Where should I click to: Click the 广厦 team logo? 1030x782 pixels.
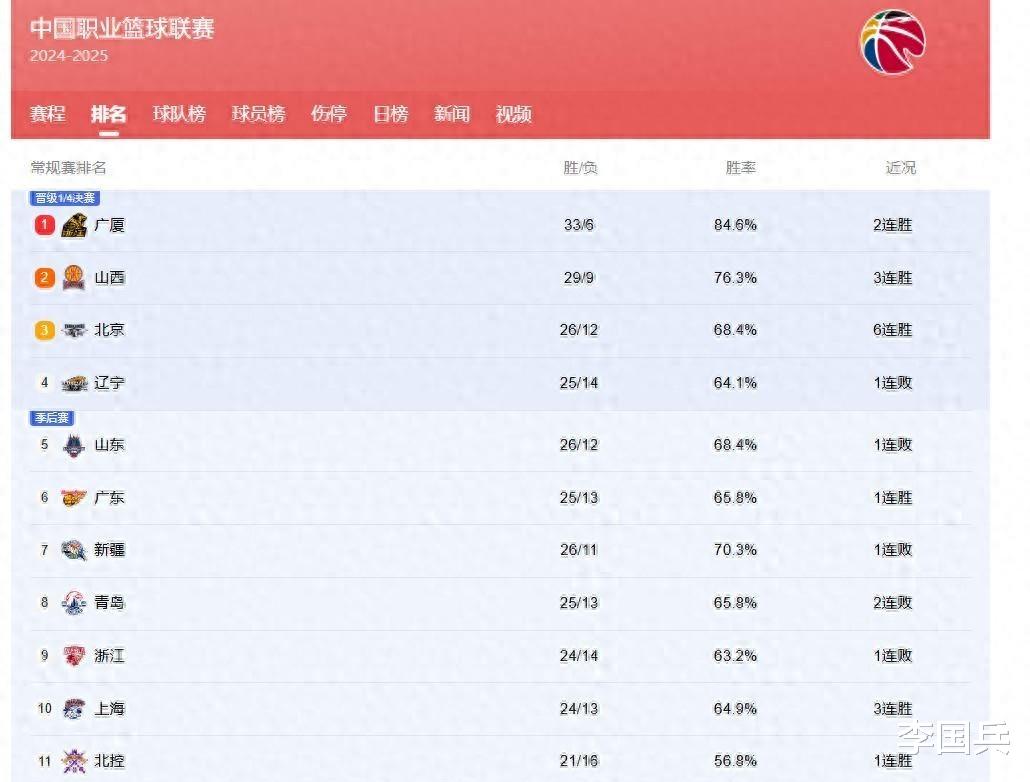[74, 225]
